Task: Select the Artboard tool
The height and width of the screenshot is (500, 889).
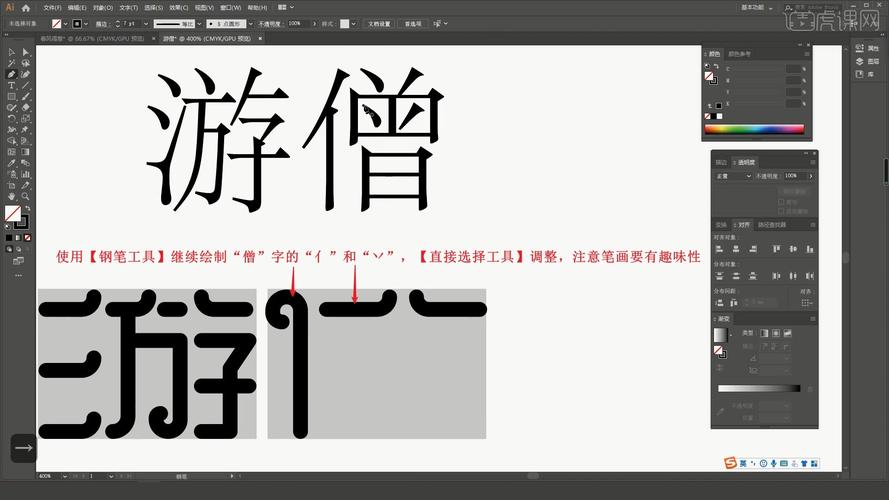Action: (x=11, y=185)
